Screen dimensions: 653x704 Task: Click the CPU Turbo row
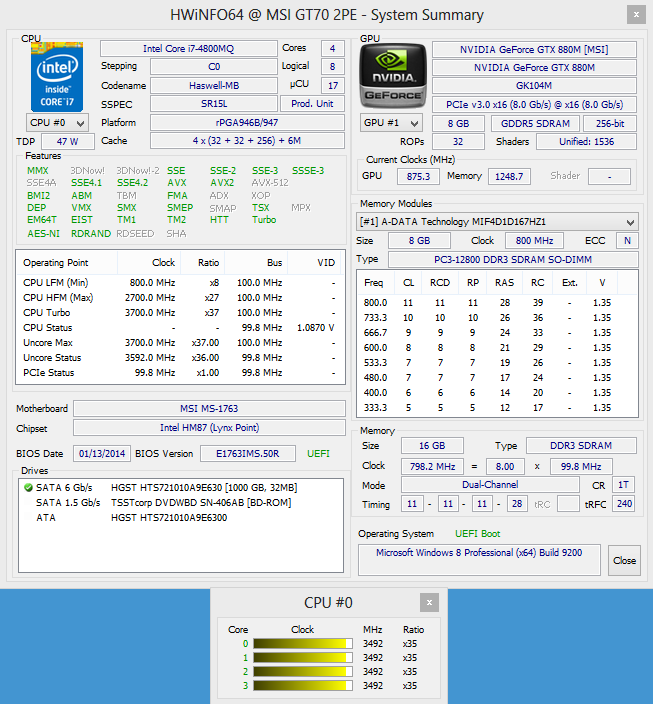pyautogui.click(x=180, y=312)
